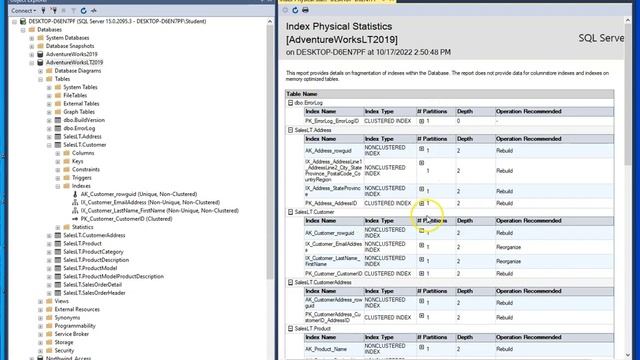Screen dimensions: 640x360
Task: Expand the SalesLT.ProductCategory table node
Action: coord(49,252)
